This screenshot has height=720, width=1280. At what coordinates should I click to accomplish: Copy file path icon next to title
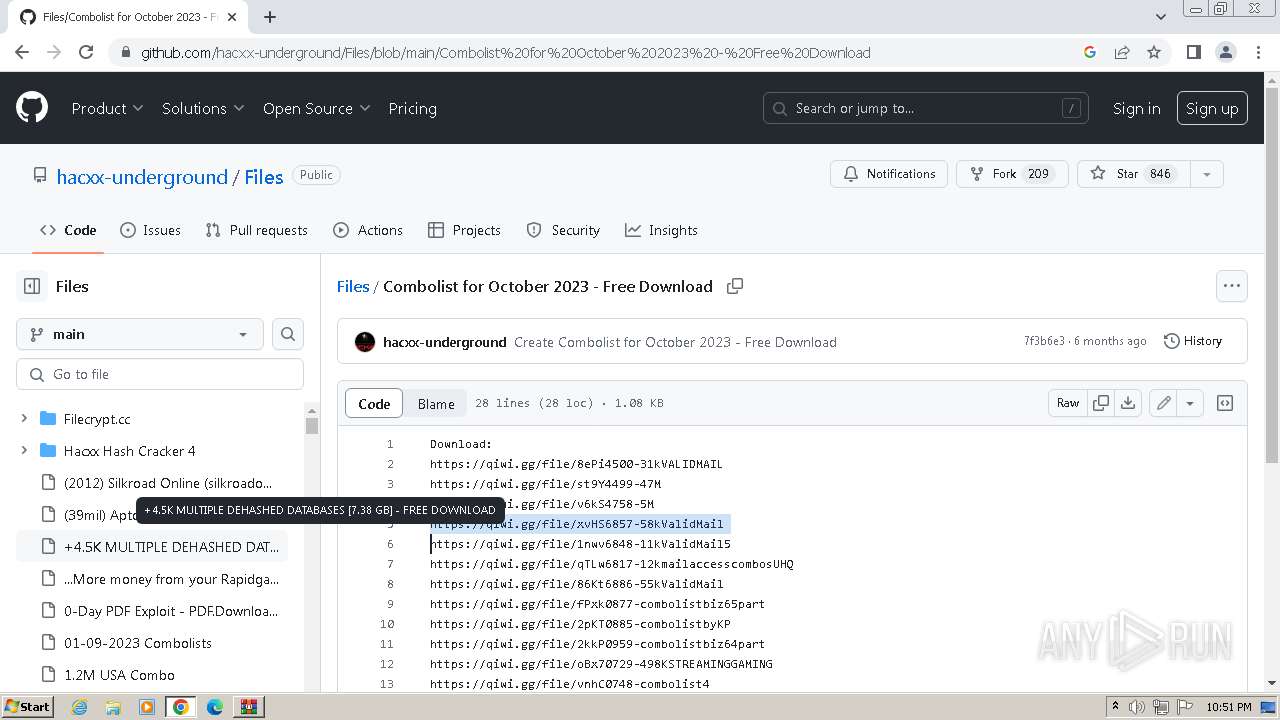pyautogui.click(x=735, y=286)
